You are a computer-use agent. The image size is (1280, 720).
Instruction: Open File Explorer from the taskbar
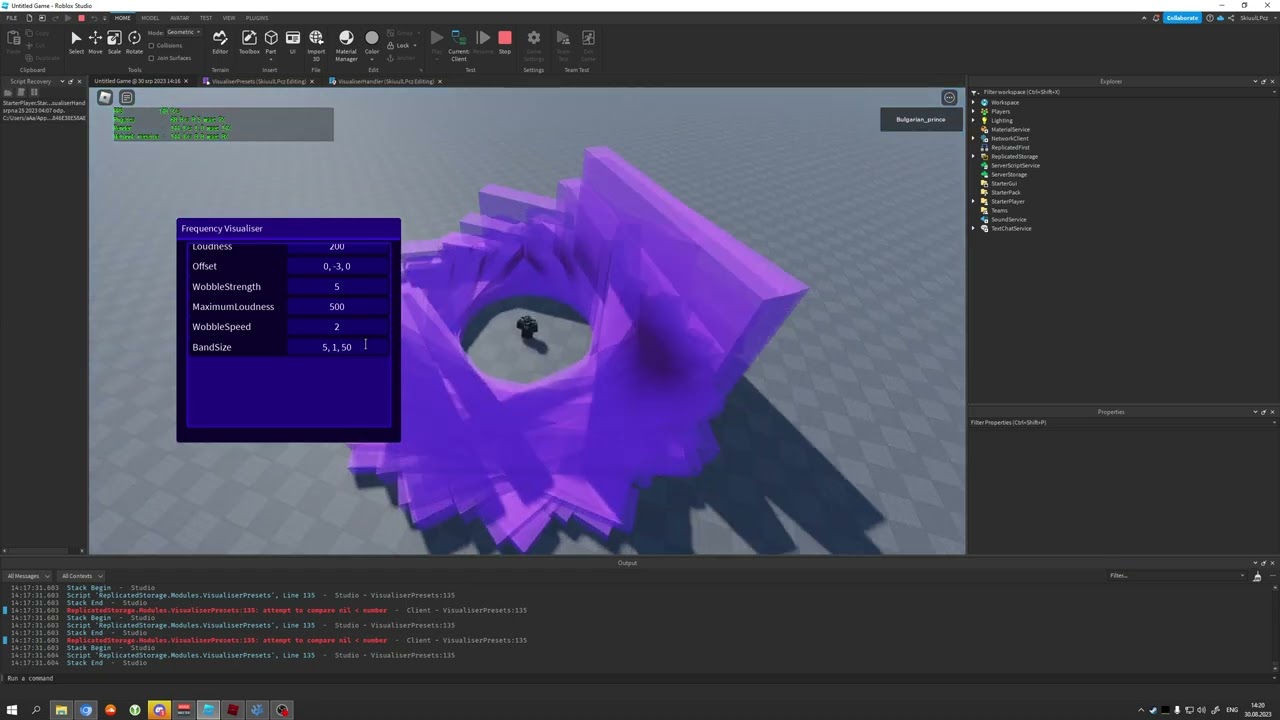(61, 710)
